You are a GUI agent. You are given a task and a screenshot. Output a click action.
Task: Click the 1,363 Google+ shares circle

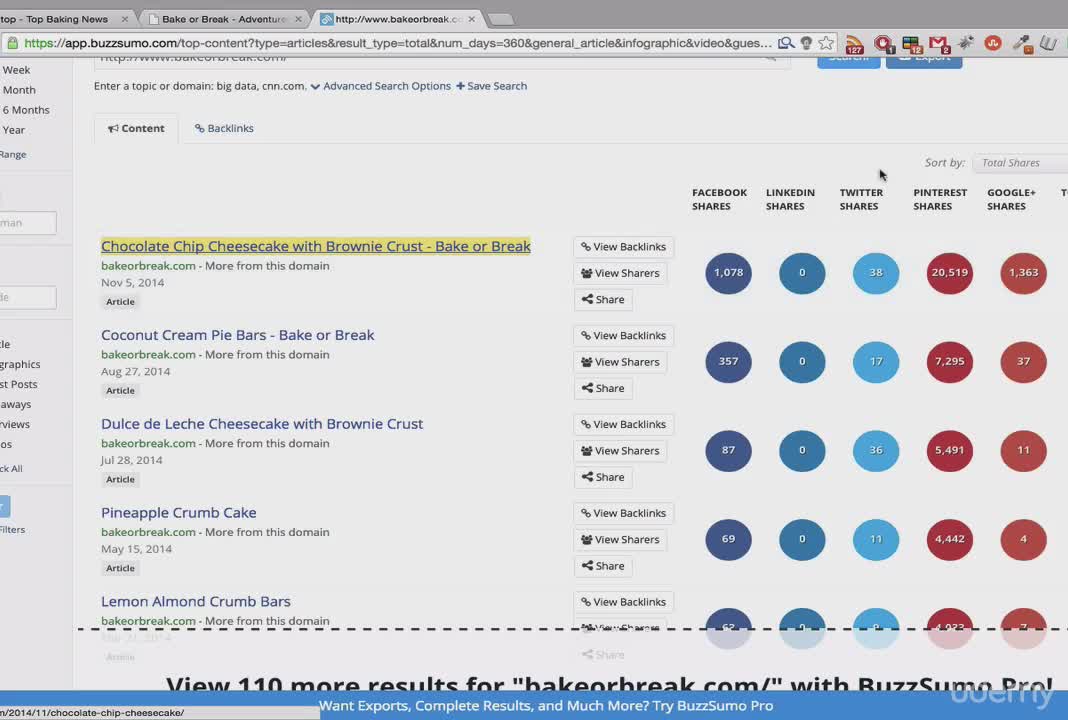[1023, 273]
